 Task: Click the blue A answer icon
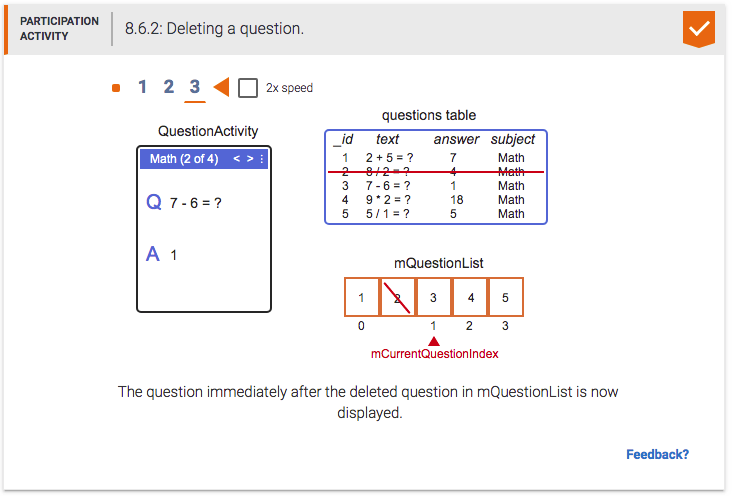pyautogui.click(x=153, y=254)
